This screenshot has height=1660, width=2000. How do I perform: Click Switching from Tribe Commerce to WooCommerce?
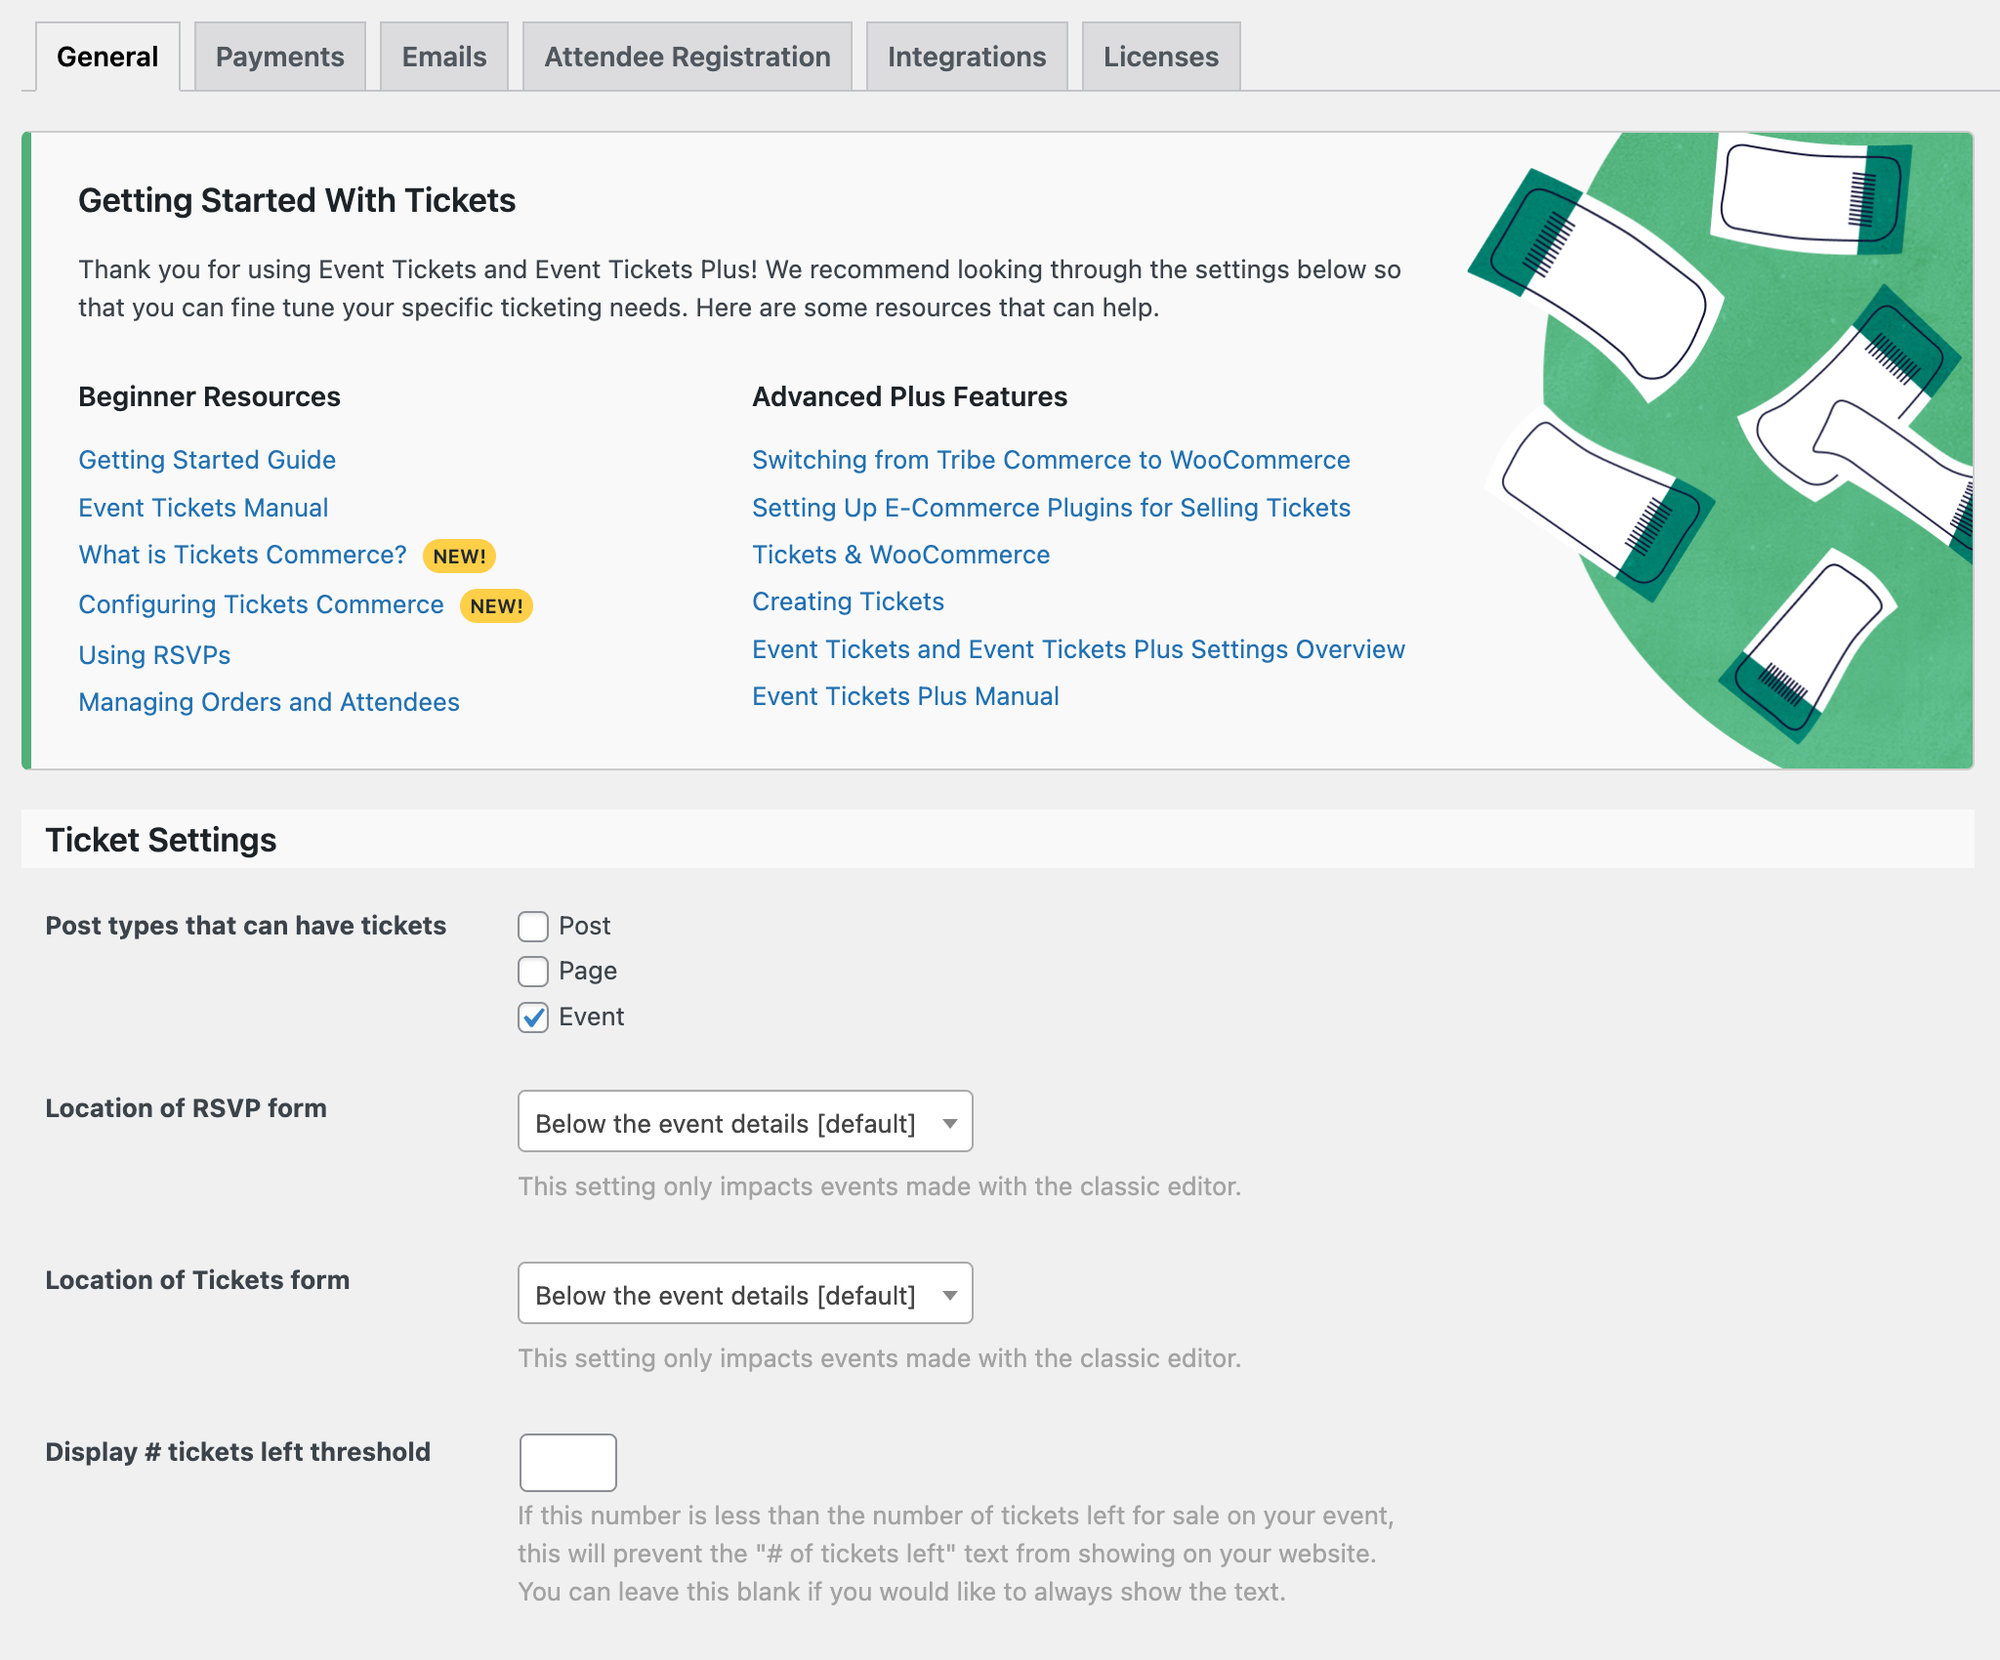[x=1050, y=460]
